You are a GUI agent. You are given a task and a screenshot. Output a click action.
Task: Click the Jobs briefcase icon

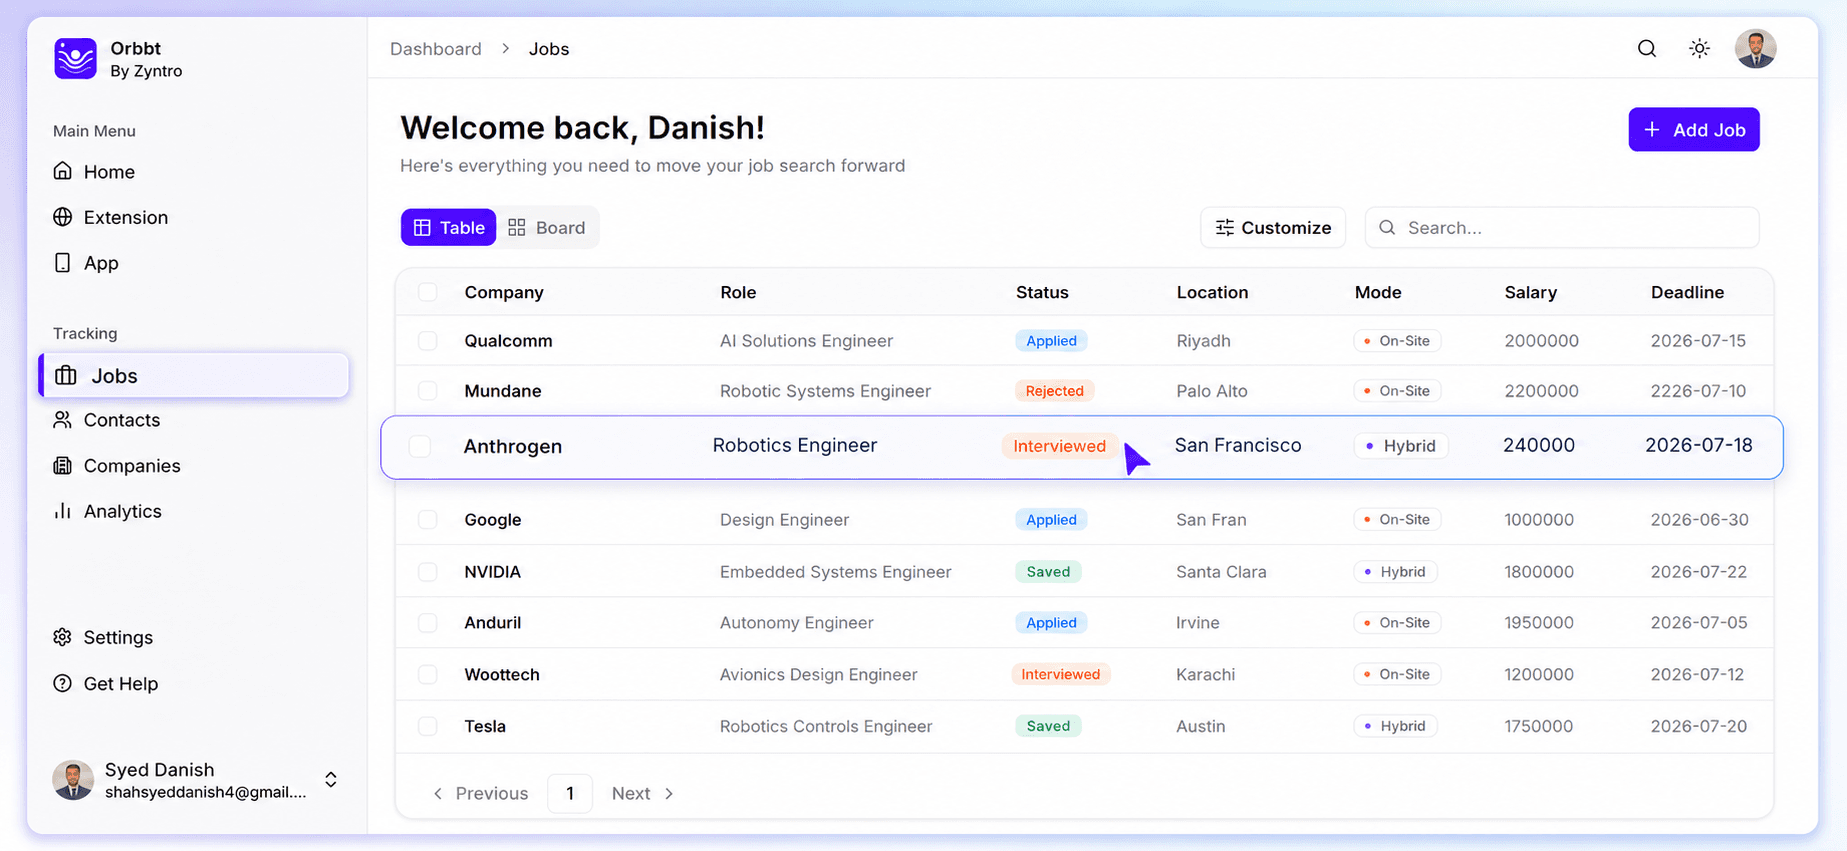tap(66, 375)
